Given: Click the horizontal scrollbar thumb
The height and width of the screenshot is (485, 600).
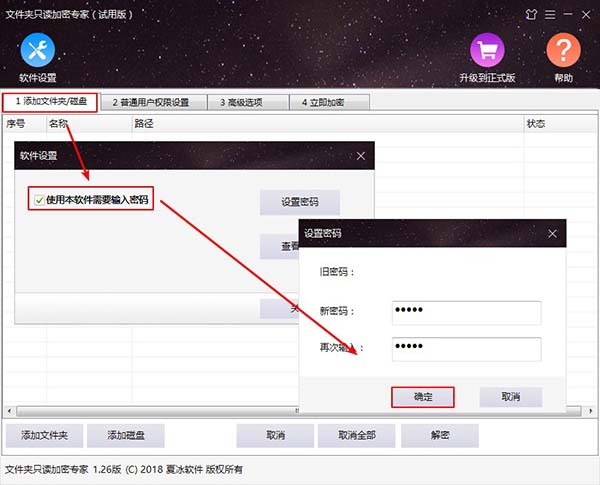Looking at the screenshot, I should click(x=298, y=411).
